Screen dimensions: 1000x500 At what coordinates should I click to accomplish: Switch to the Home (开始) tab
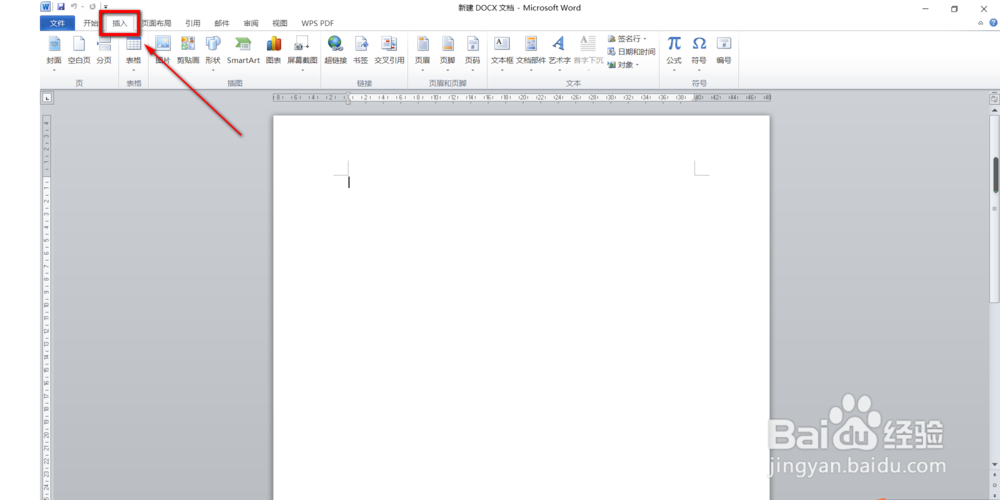[91, 23]
